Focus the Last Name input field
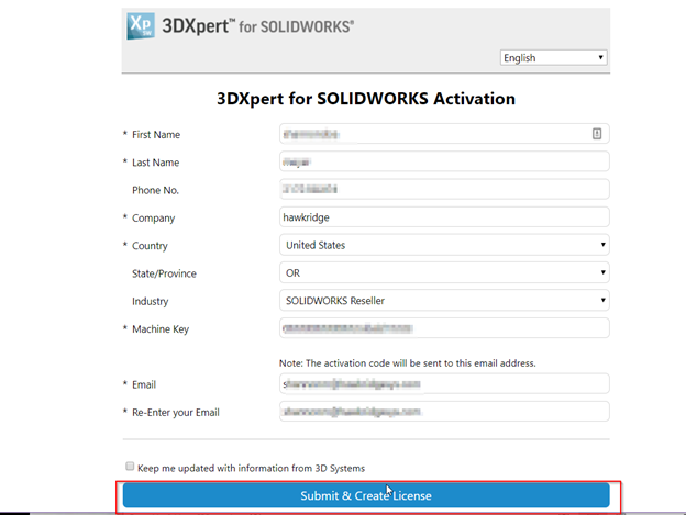Image resolution: width=686 pixels, height=515 pixels. coord(444,161)
